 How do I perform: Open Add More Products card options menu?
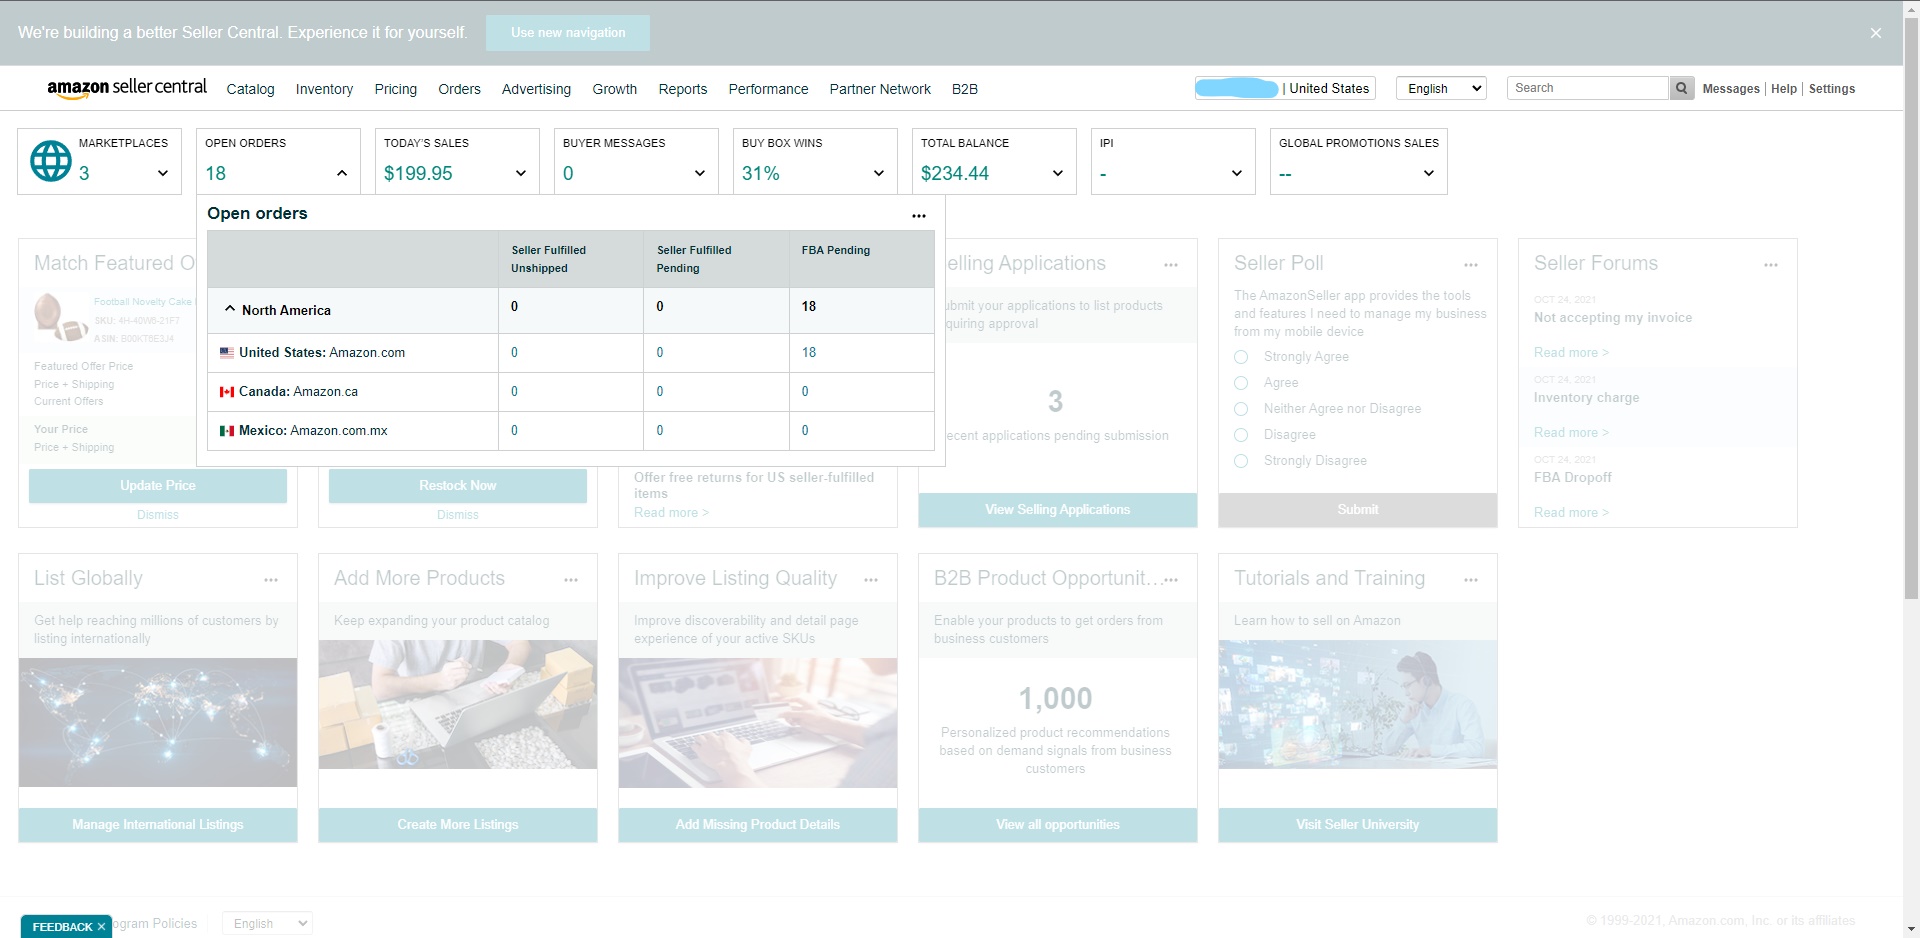coord(571,580)
